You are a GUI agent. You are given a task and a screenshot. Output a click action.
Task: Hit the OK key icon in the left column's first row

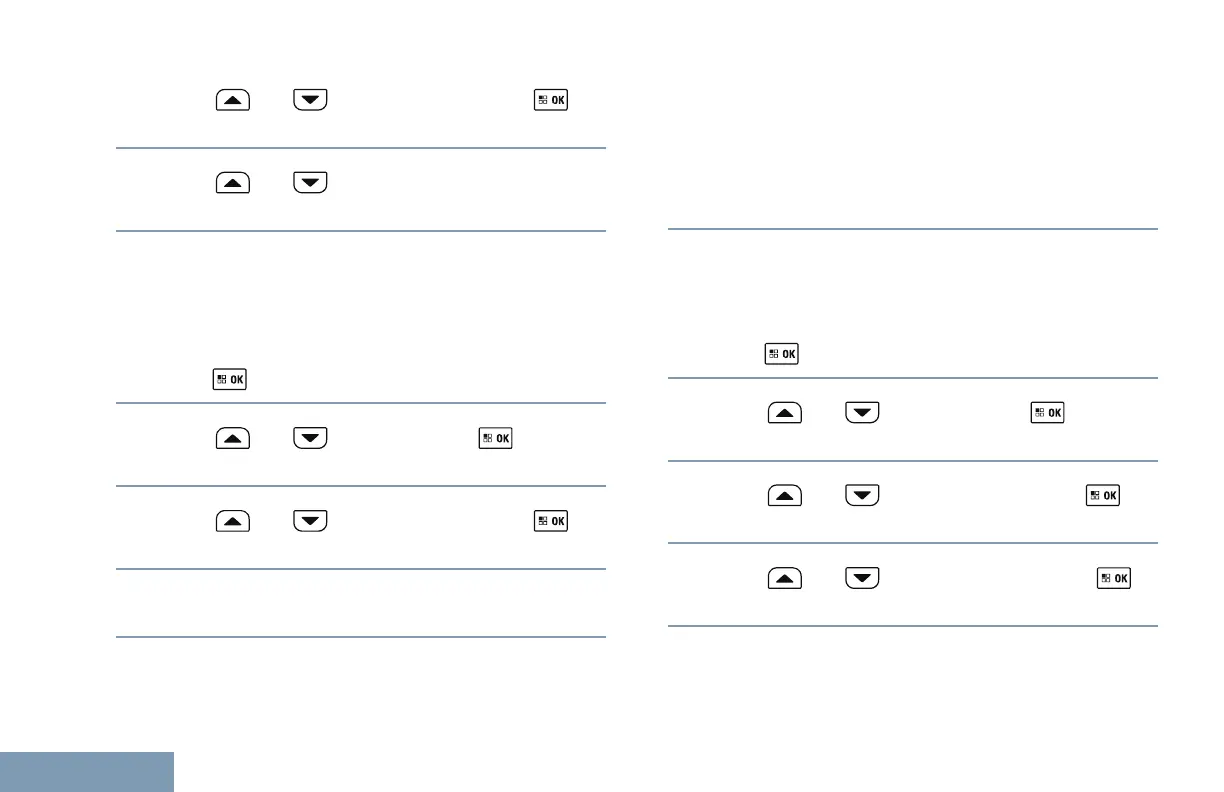tap(551, 101)
